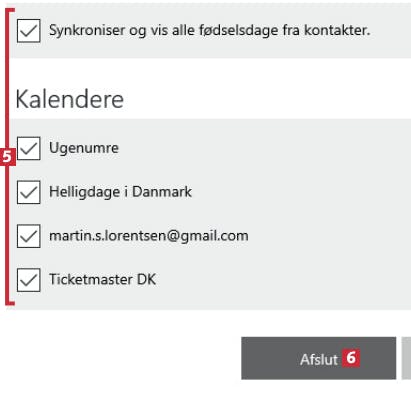
Task: Click the checkmark glyph inside the Ugenumre box
Action: pos(29,149)
